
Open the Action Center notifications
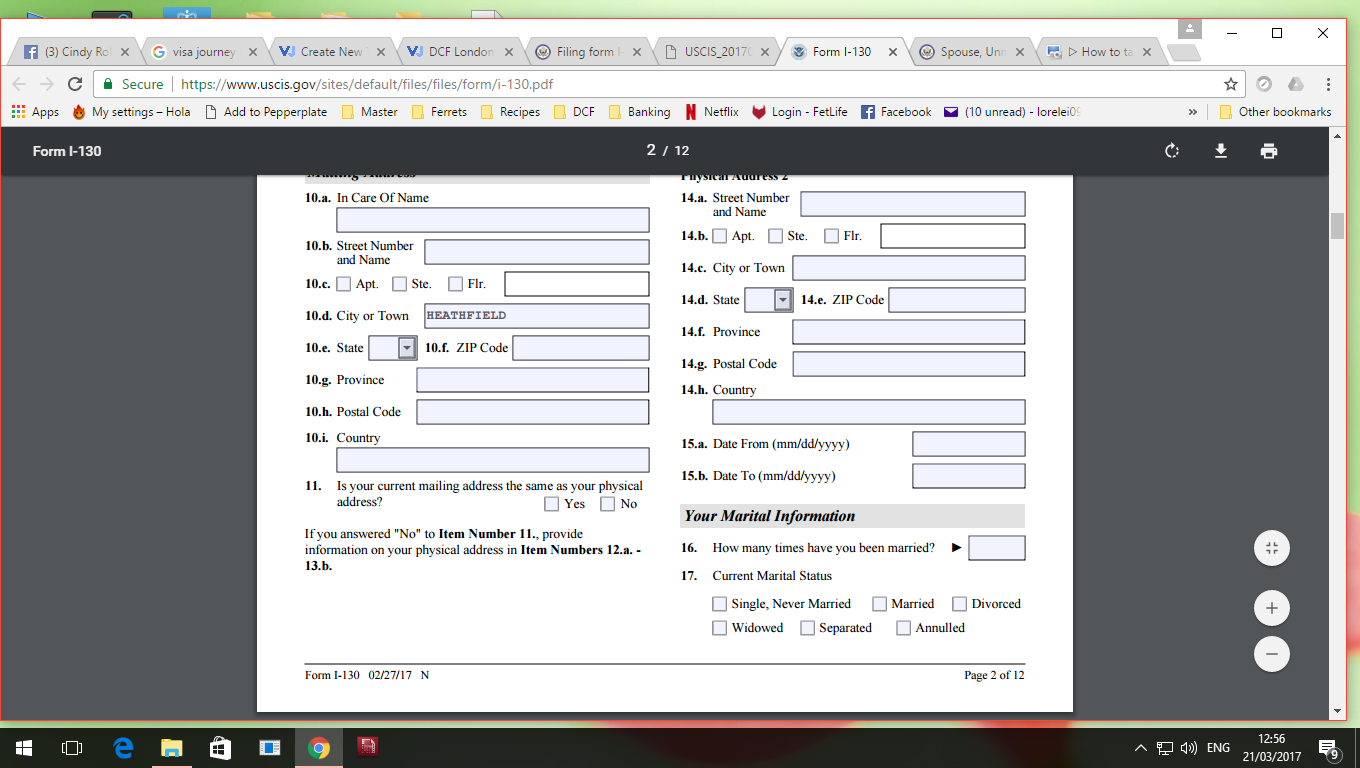[x=1329, y=747]
